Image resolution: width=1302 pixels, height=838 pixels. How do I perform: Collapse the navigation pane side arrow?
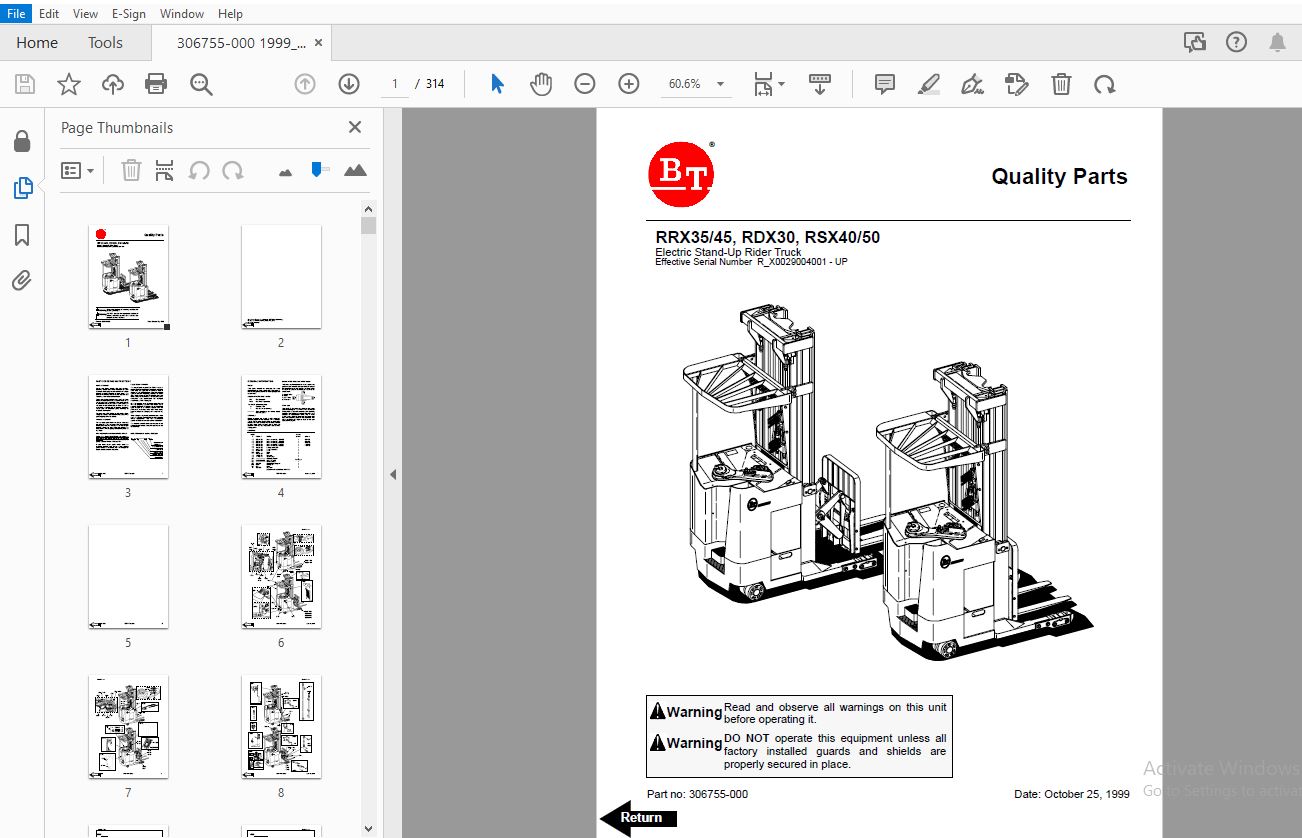pos(393,474)
